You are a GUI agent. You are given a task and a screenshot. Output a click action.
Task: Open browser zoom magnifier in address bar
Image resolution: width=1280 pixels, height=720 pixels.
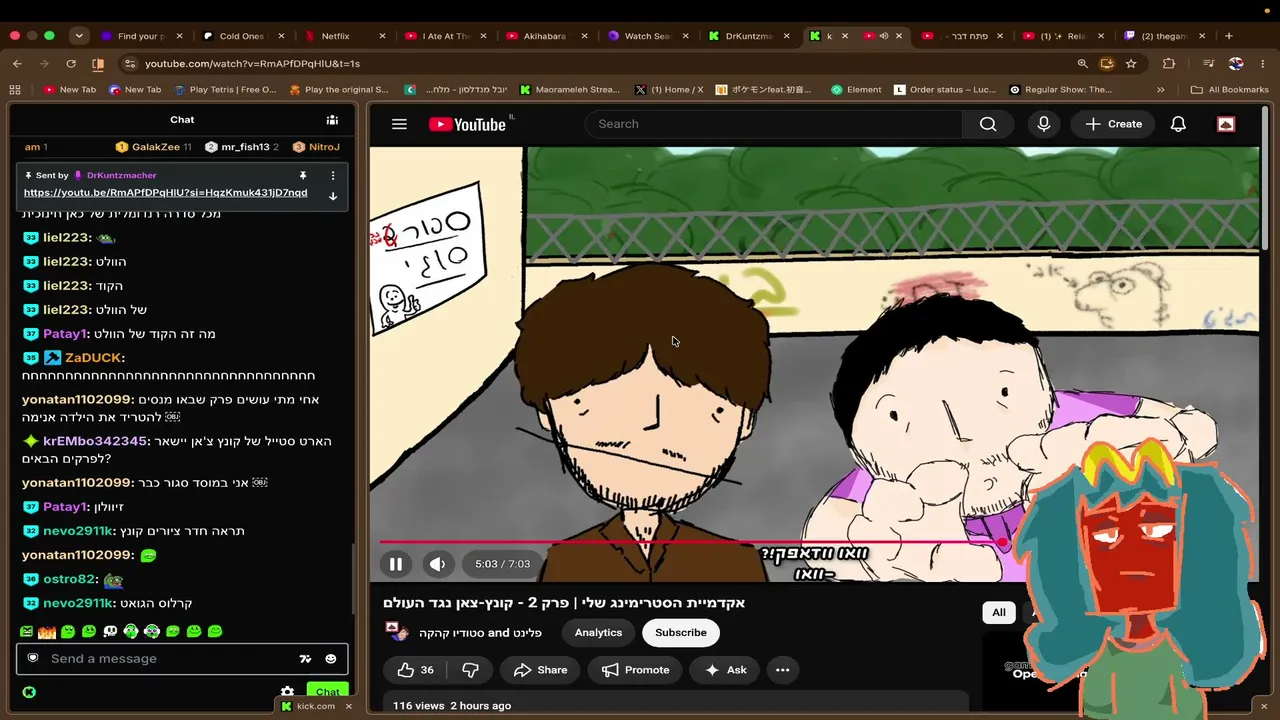pyautogui.click(x=1082, y=63)
